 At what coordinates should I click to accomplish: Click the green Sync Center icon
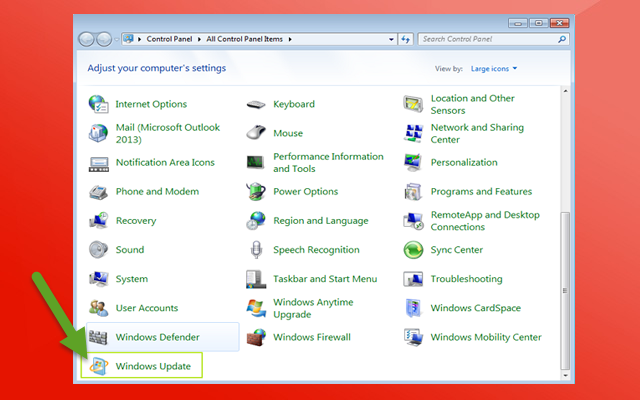coord(413,250)
